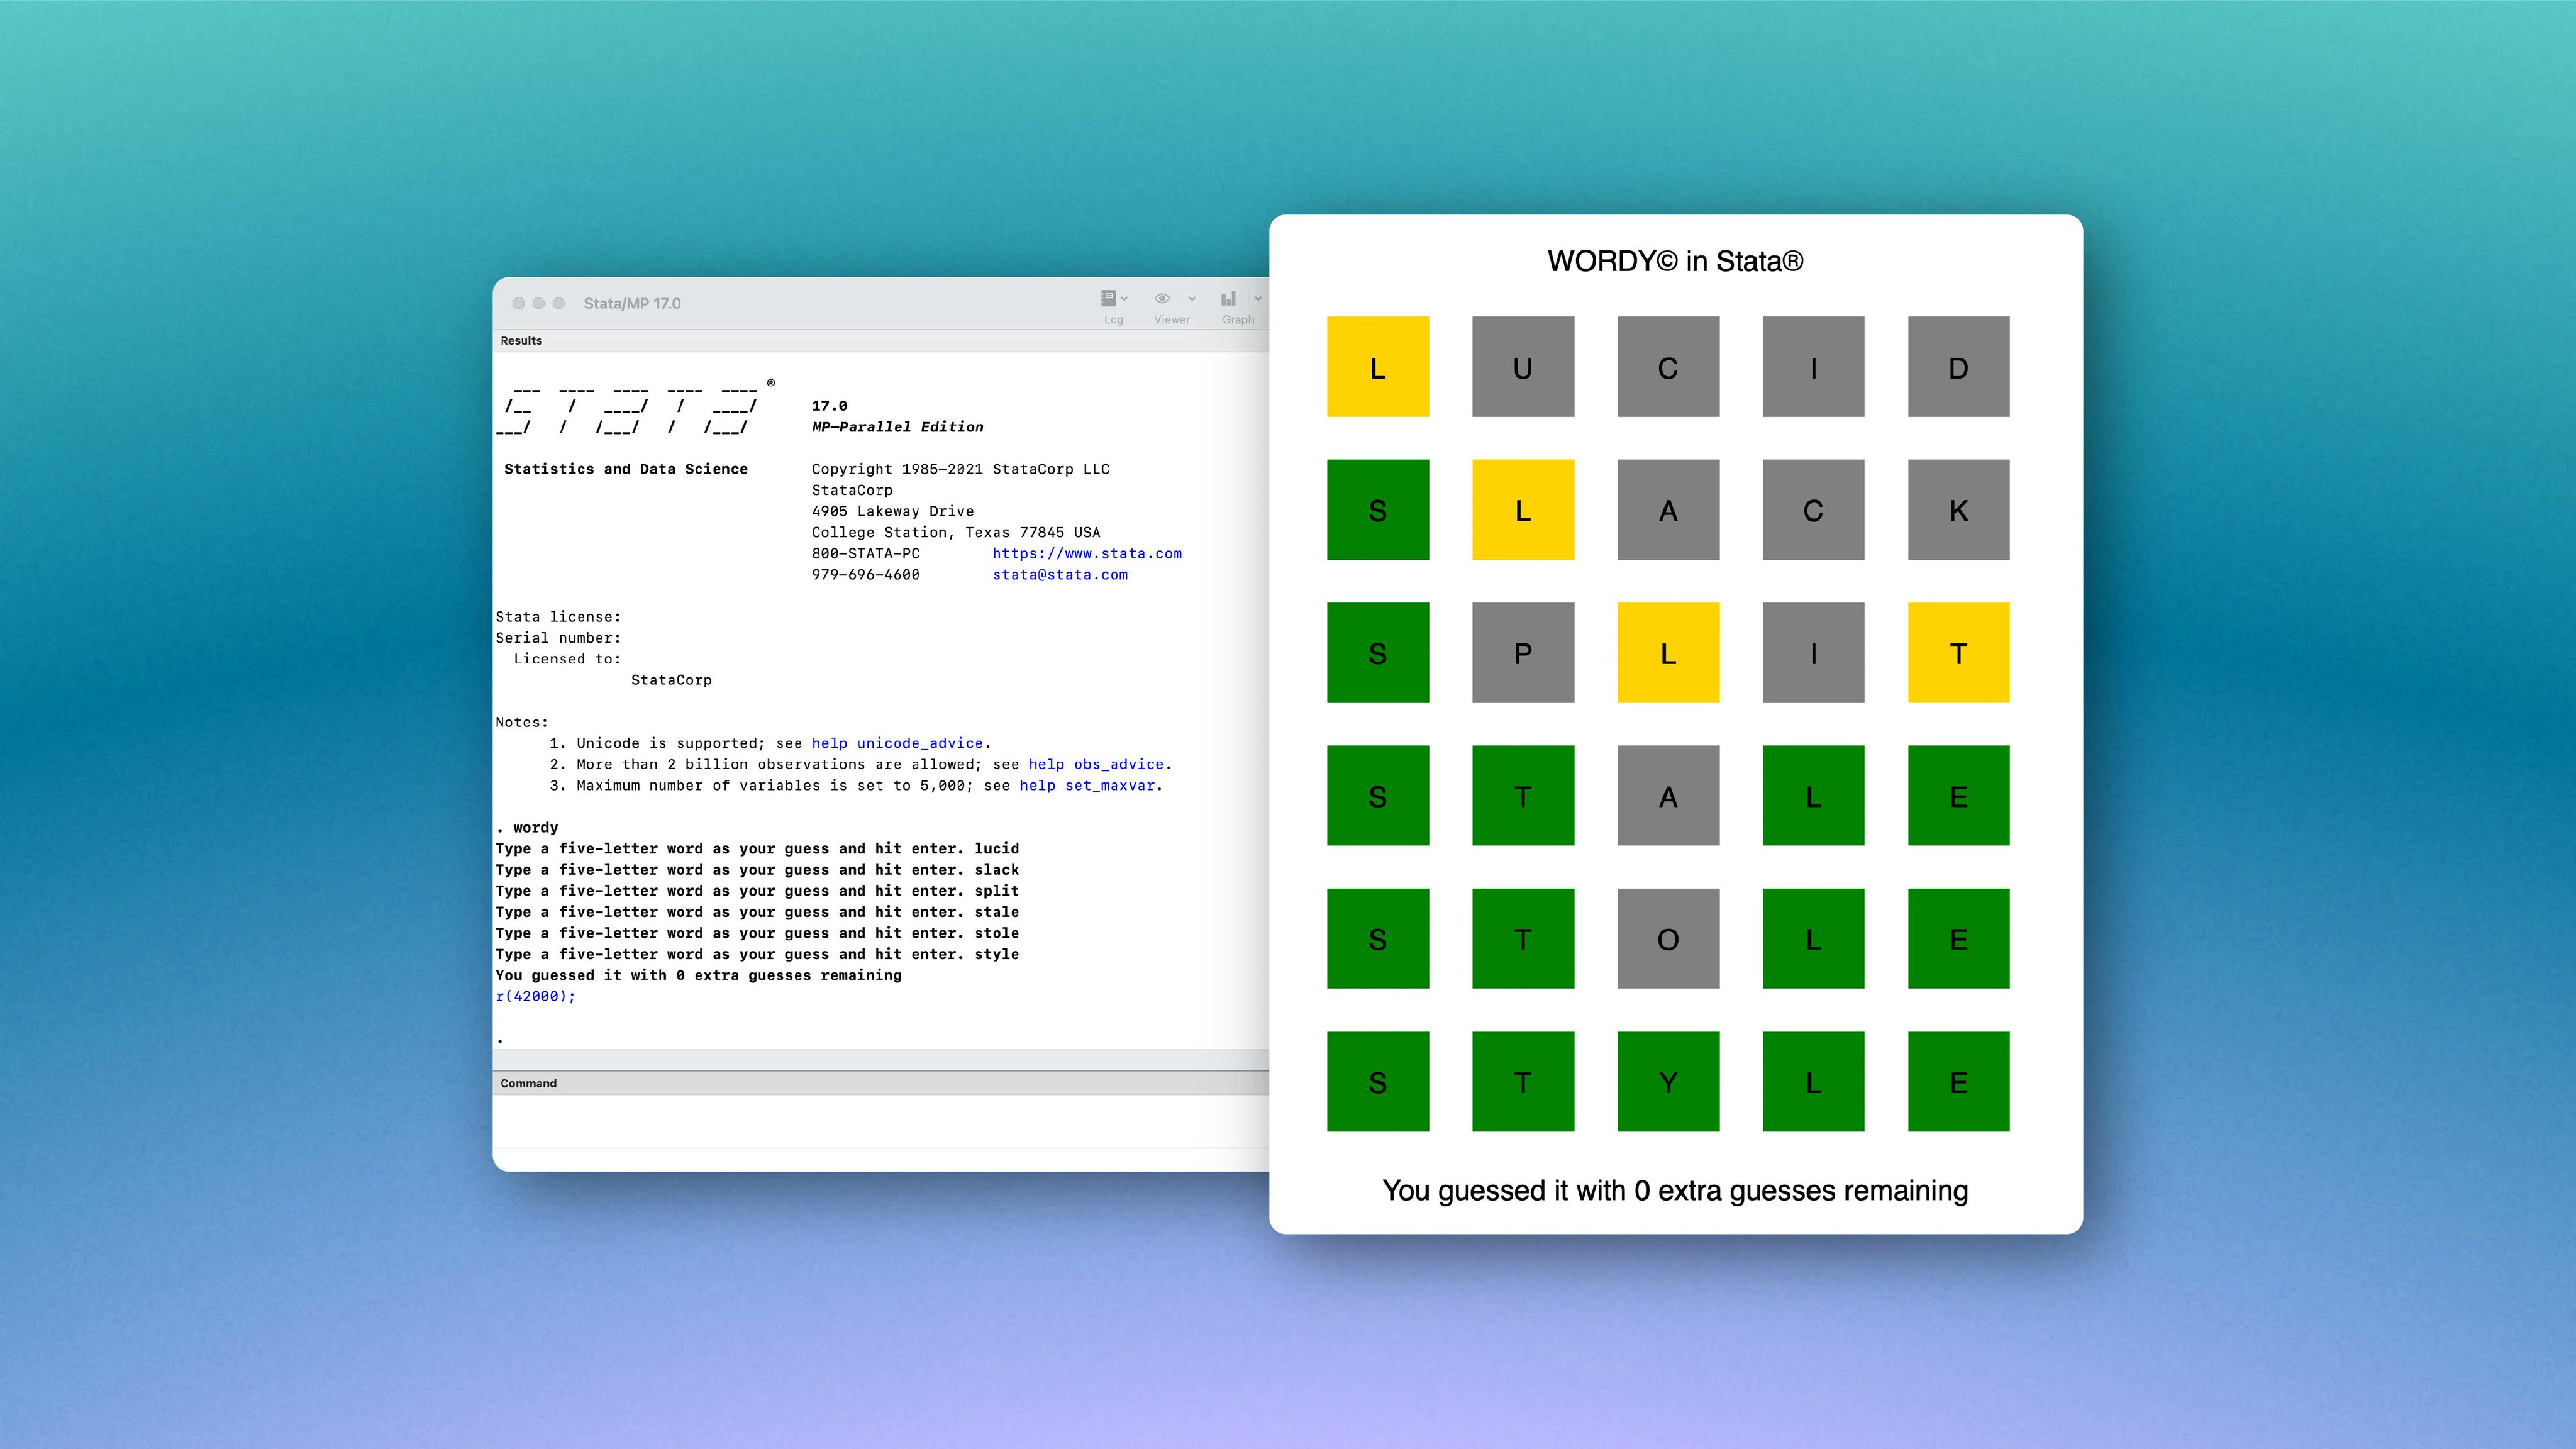Click Wordy window's 'You guessed it' message

(x=1675, y=1190)
